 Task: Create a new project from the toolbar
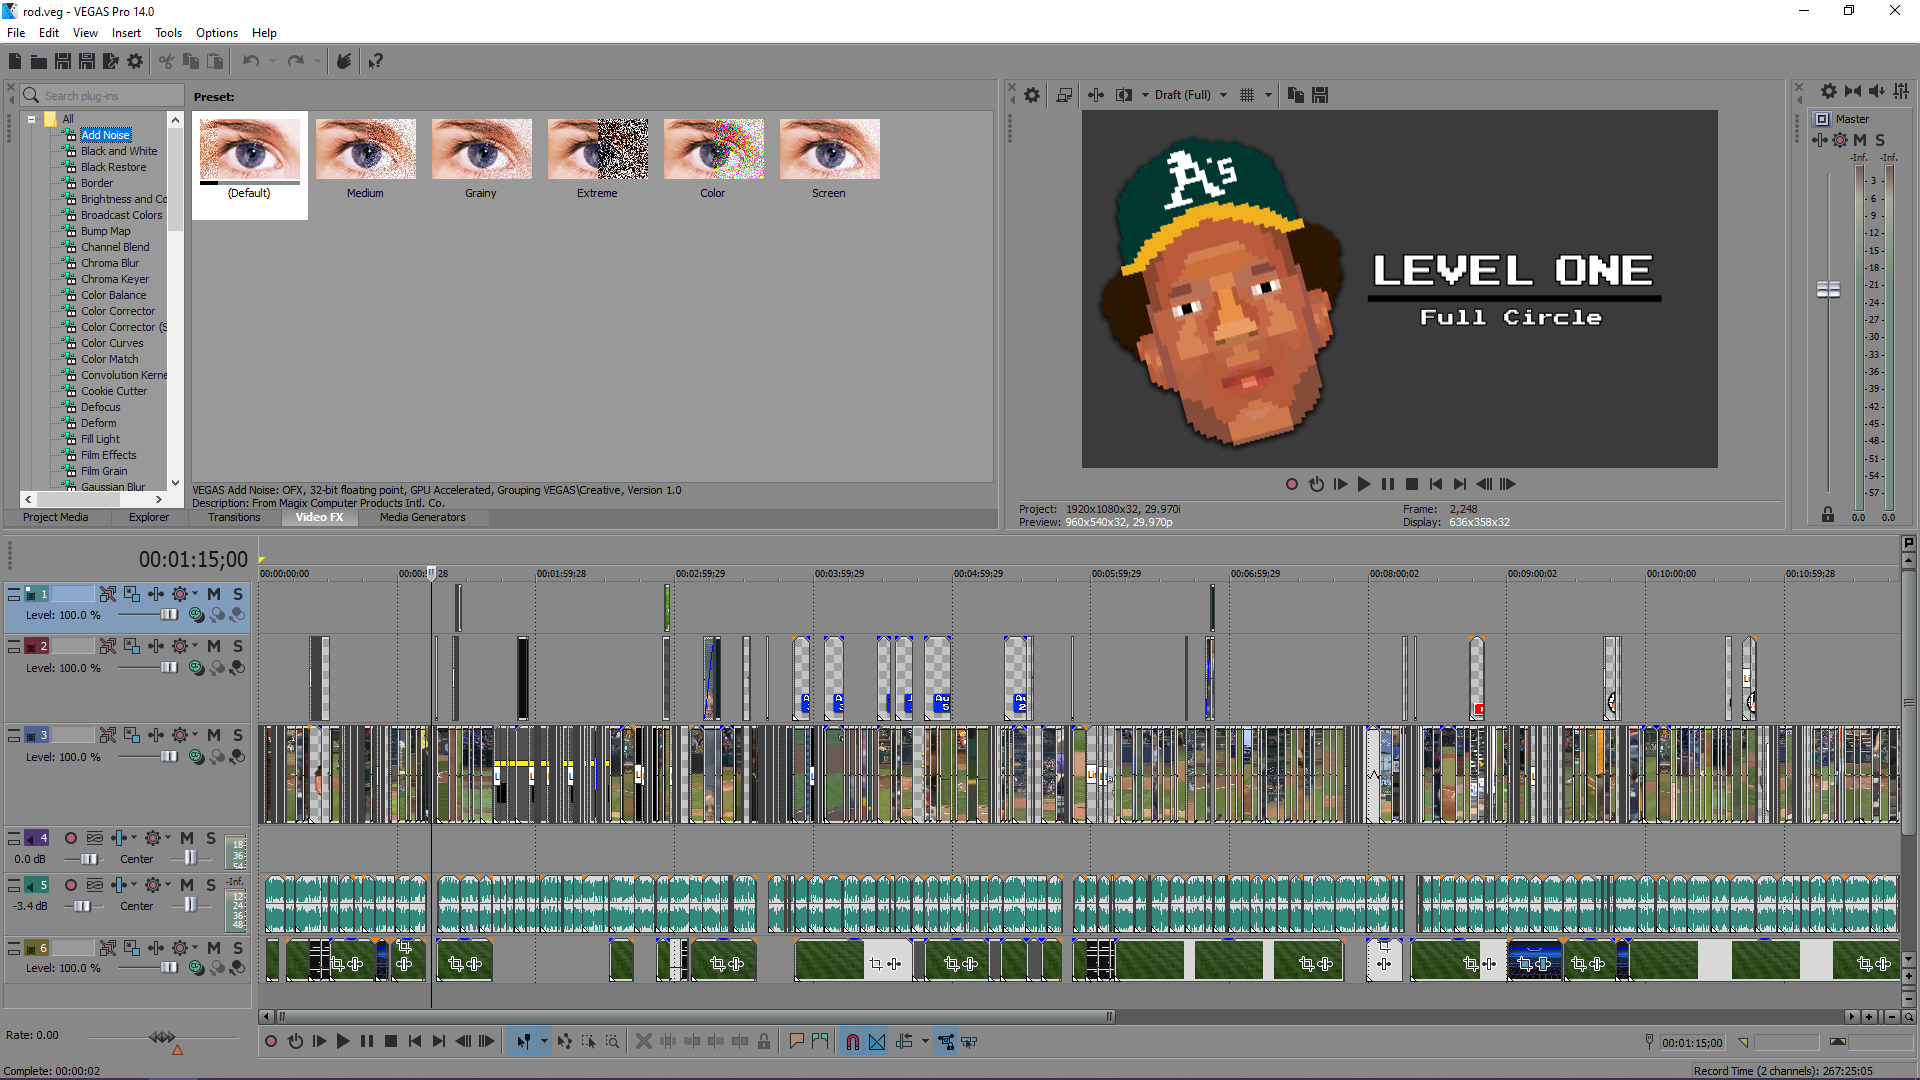(x=15, y=61)
